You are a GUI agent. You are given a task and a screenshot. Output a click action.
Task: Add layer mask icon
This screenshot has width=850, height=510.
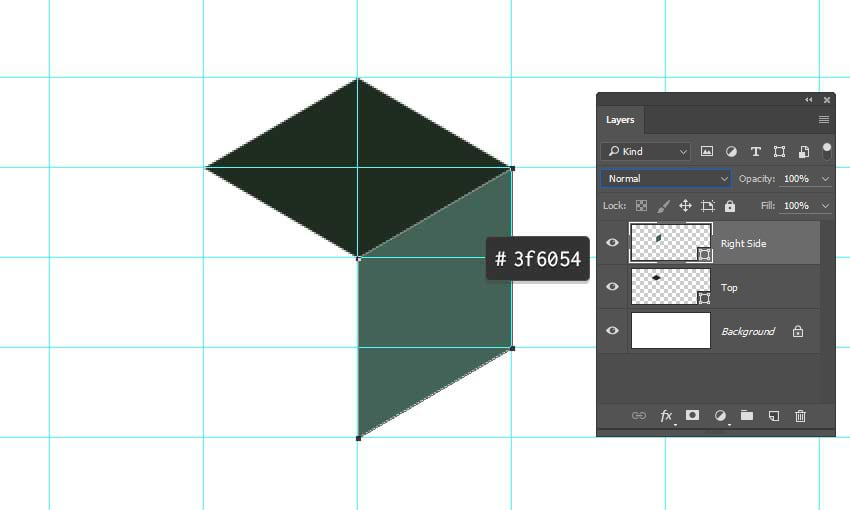point(692,415)
